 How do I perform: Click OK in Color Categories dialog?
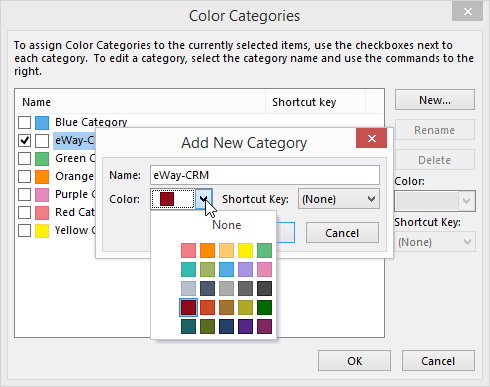(x=354, y=361)
